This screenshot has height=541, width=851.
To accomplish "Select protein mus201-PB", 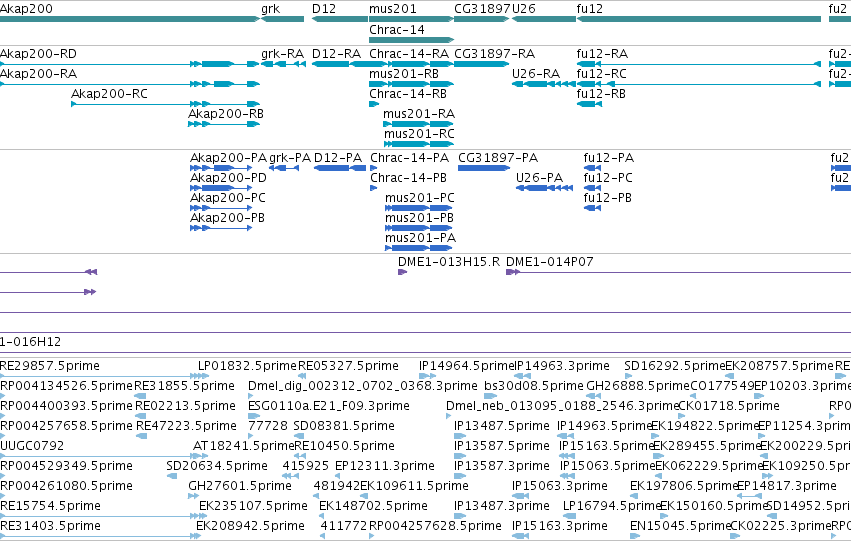I will (420, 218).
